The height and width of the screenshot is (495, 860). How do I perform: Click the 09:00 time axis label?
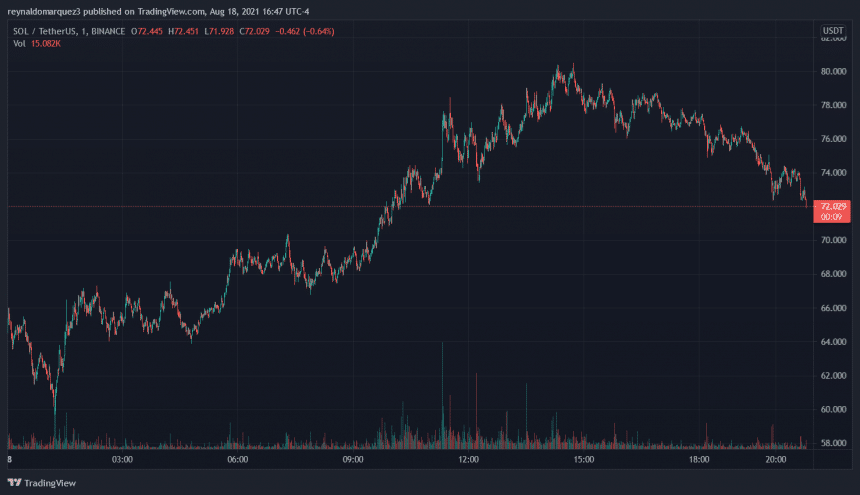[353, 460]
